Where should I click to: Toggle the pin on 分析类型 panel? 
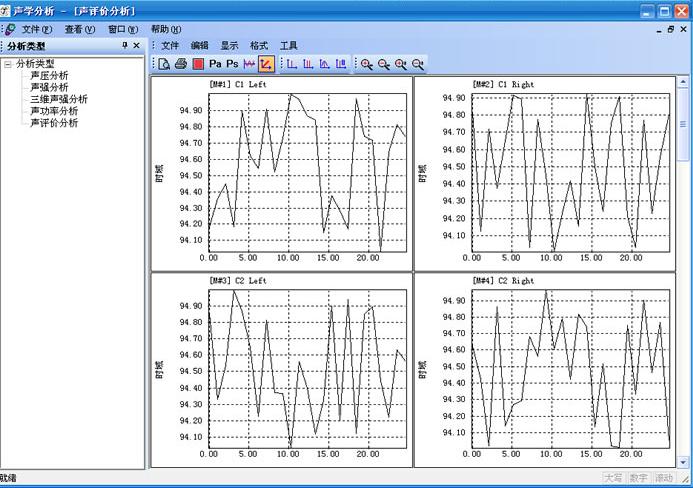point(124,45)
